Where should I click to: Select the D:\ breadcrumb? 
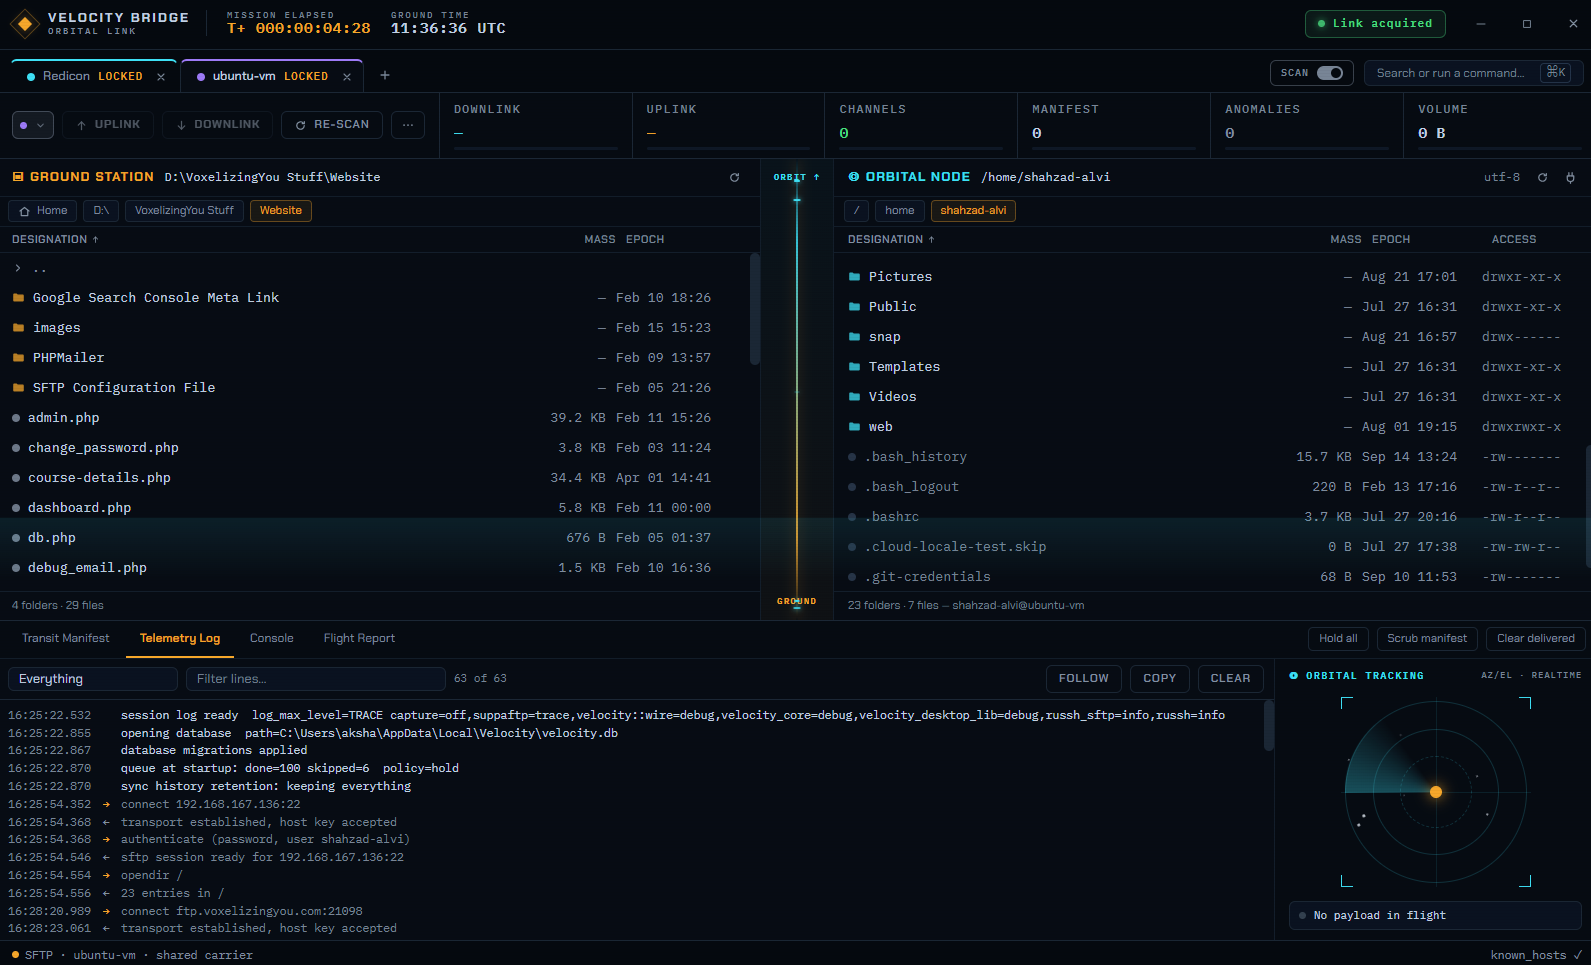coord(101,211)
